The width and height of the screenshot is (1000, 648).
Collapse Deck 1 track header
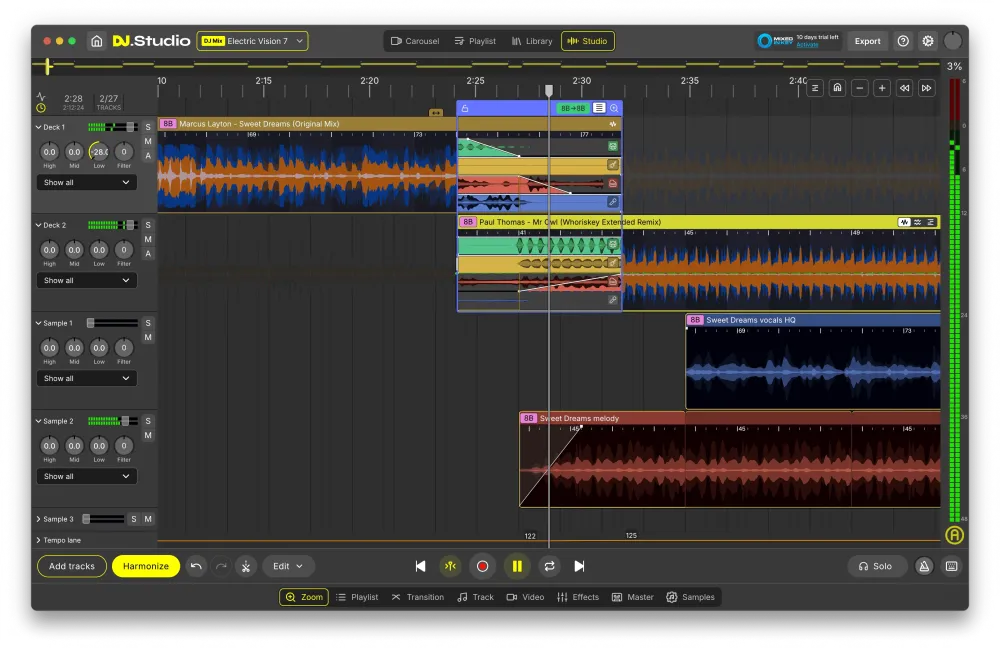tap(38, 127)
